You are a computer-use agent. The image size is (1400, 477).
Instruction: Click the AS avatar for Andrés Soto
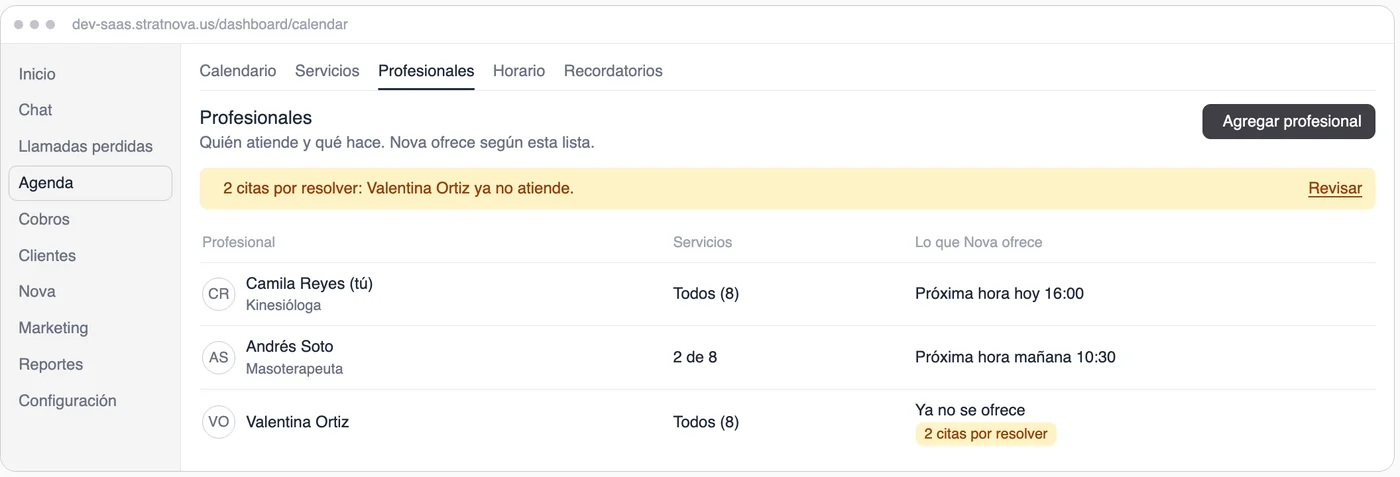[x=218, y=357]
